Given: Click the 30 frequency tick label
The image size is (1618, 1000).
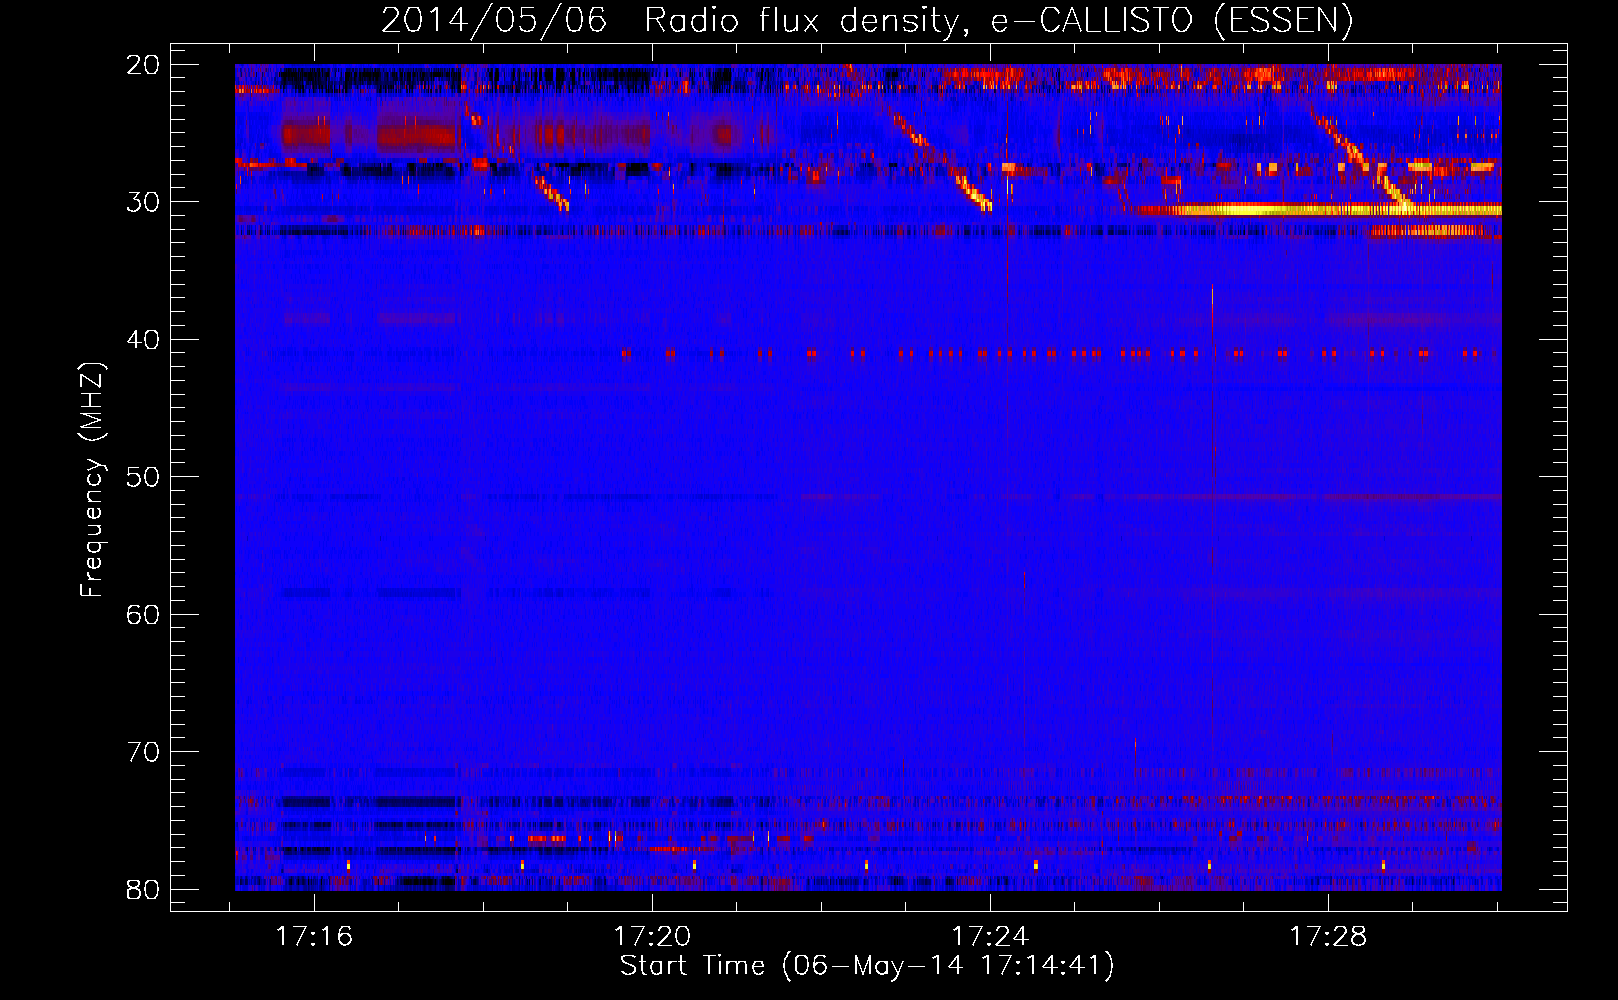Looking at the screenshot, I should pos(144,202).
